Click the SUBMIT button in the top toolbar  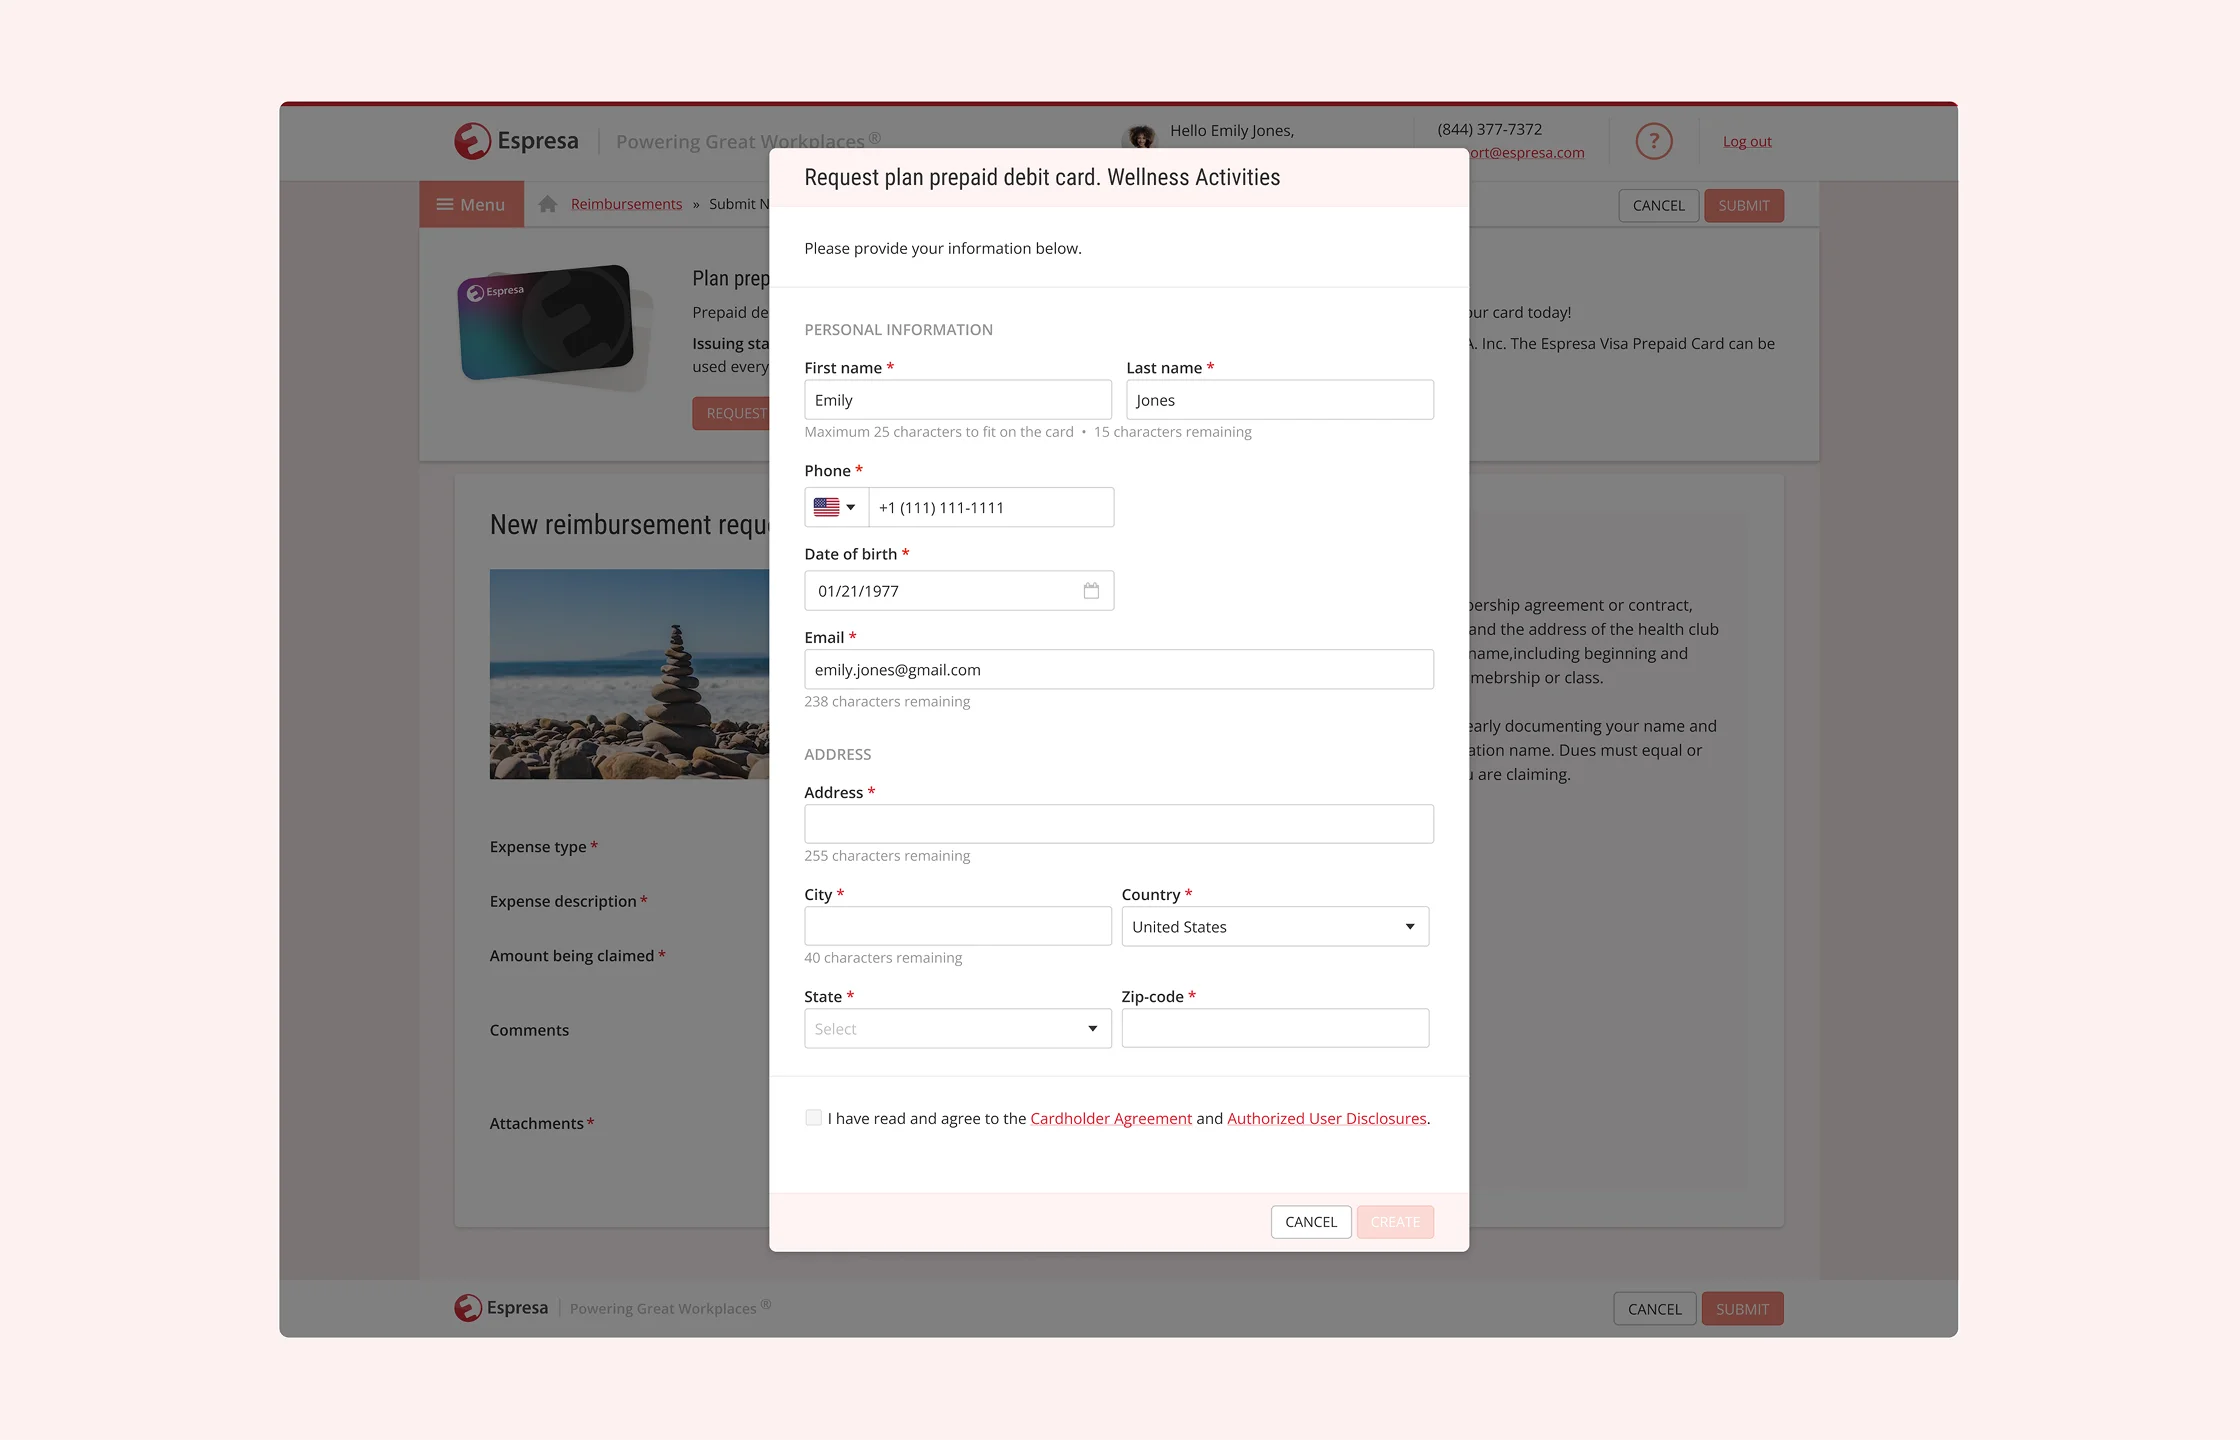click(x=1743, y=205)
